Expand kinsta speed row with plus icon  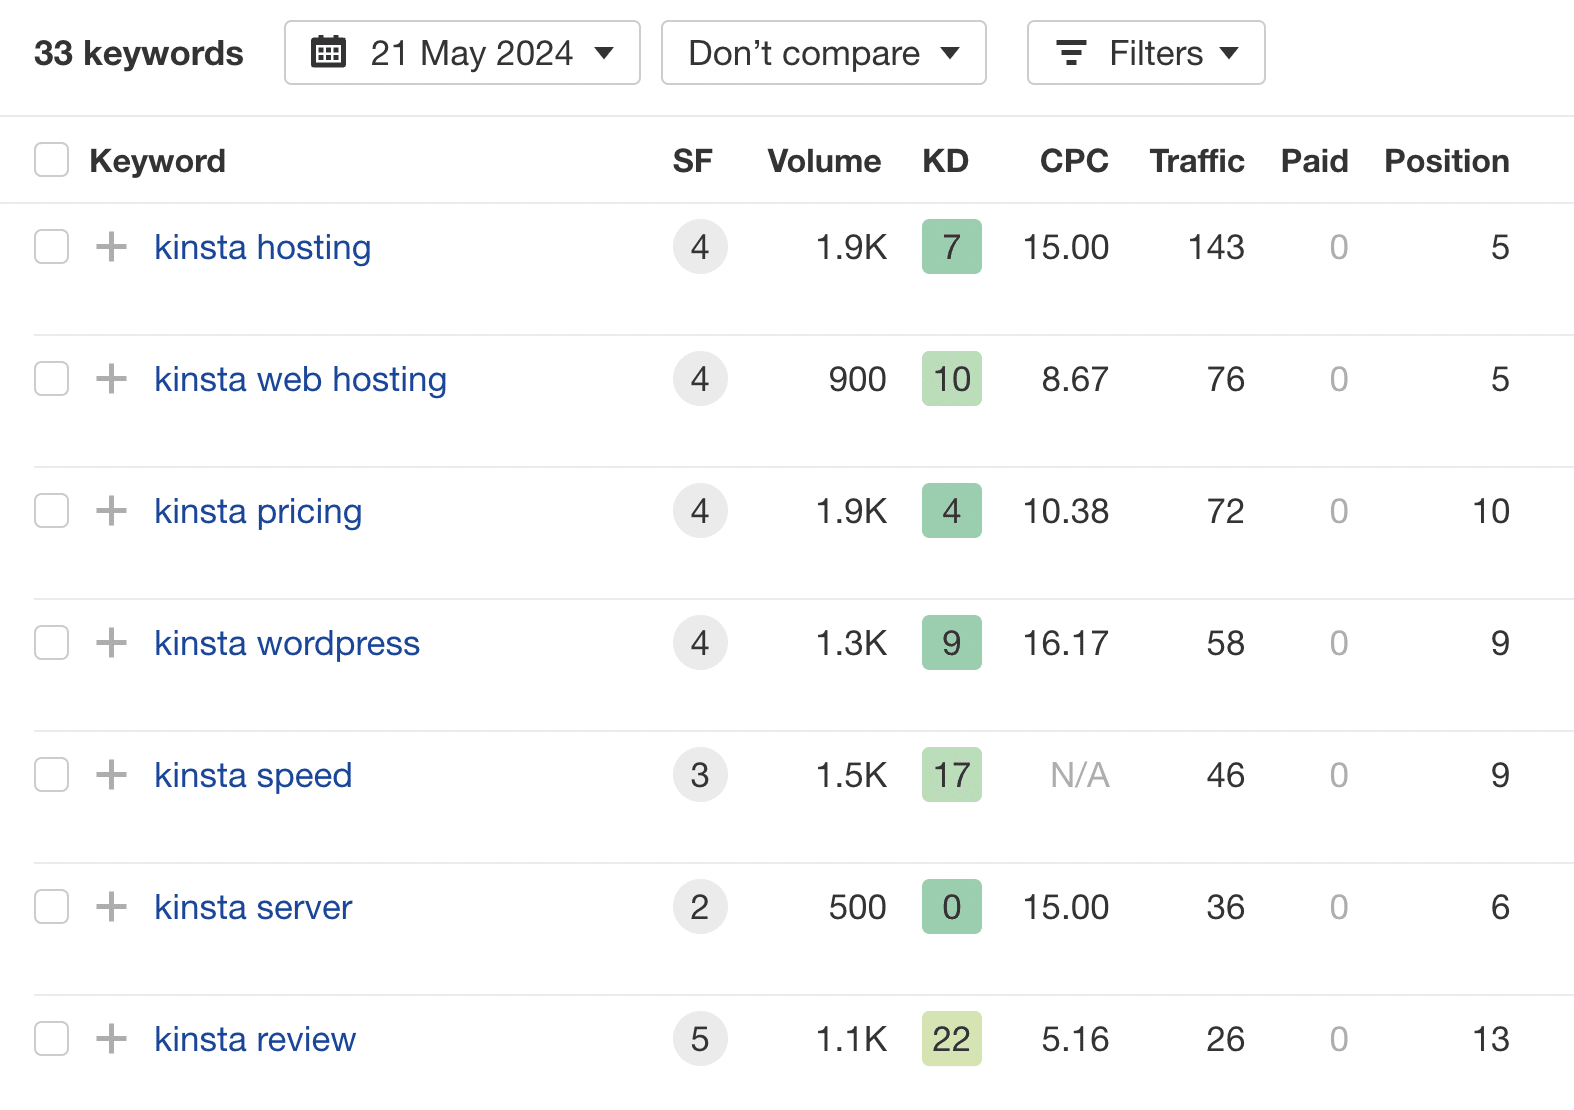(x=111, y=775)
